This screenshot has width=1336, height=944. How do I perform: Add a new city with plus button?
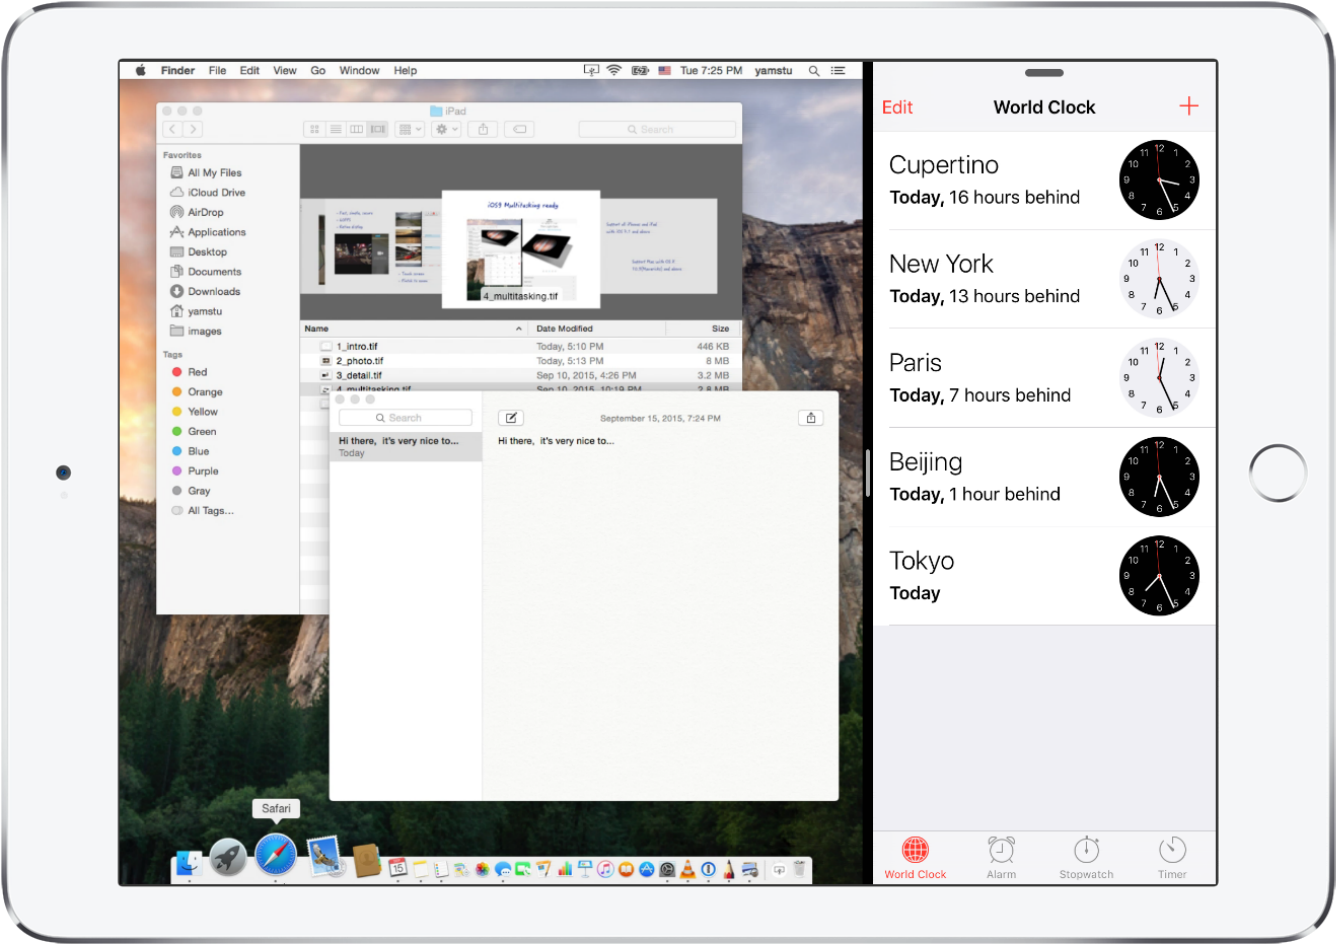pos(1189,106)
